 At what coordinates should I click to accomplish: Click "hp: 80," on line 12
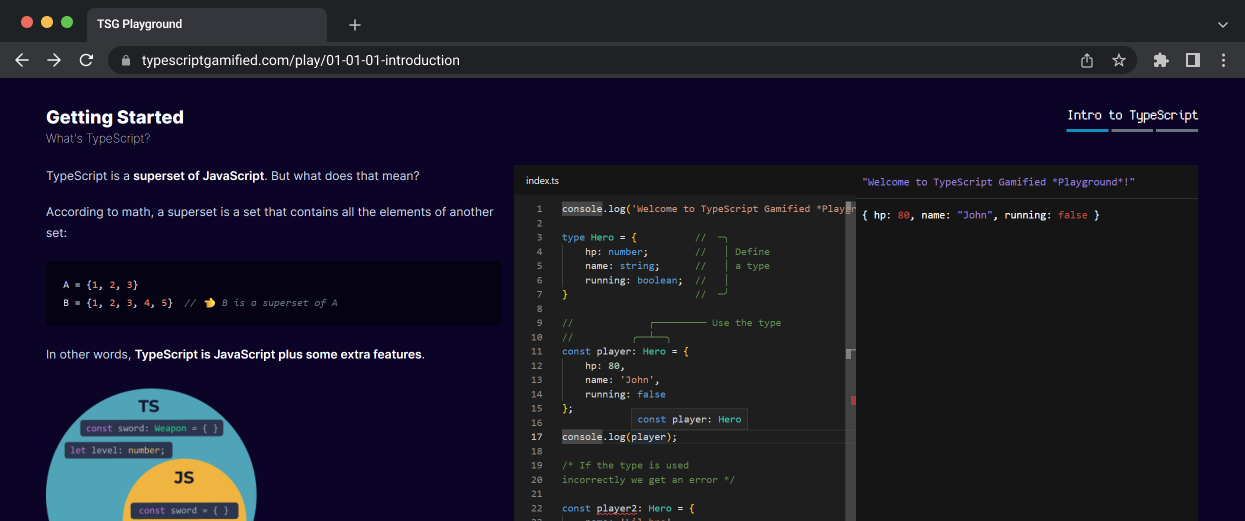[x=604, y=366]
